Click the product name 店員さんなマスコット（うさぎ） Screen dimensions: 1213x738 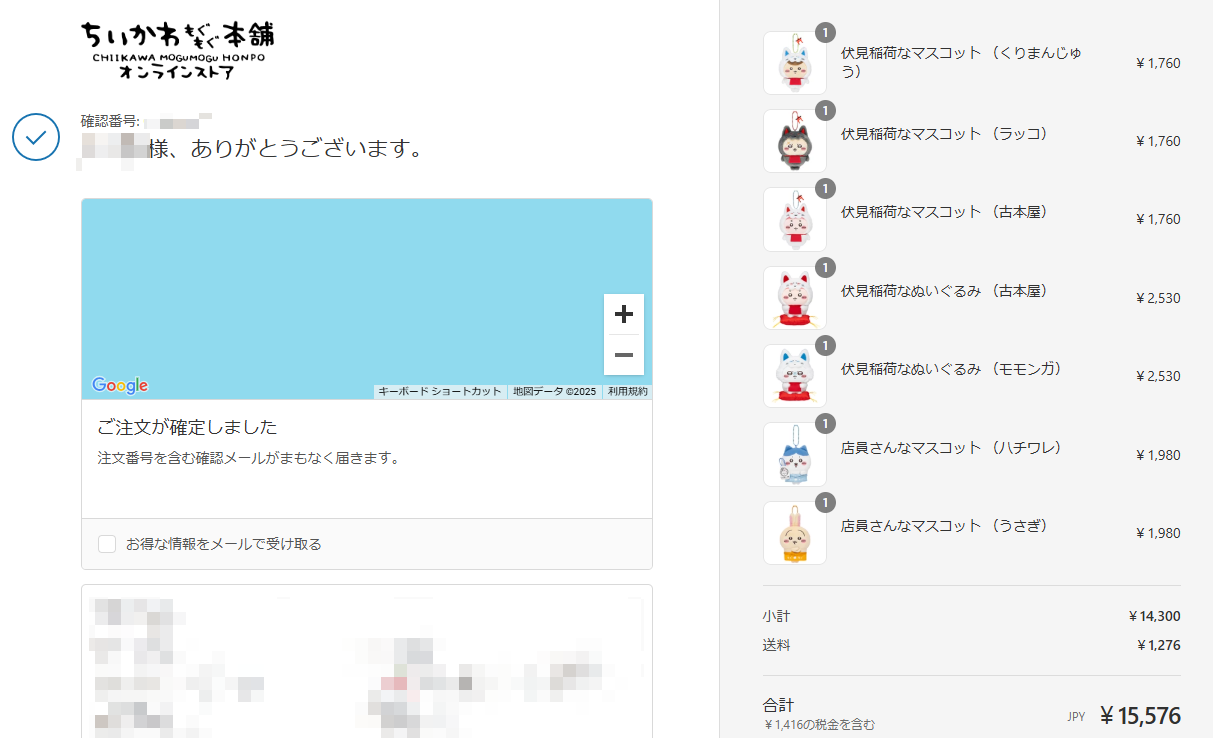point(944,525)
